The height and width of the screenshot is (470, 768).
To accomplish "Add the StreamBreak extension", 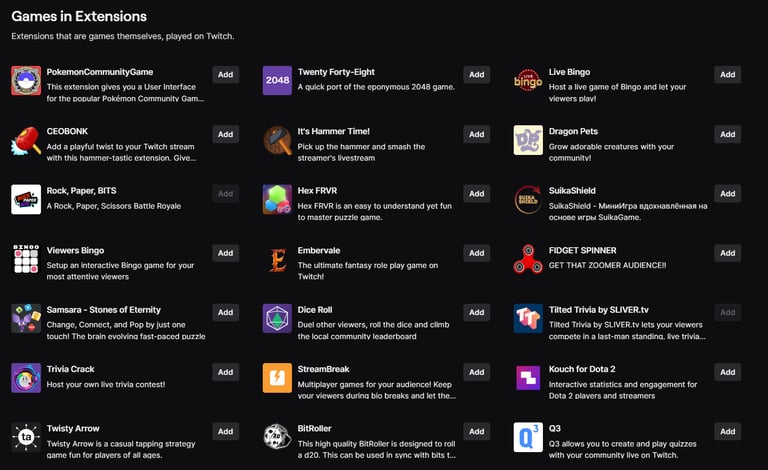I will click(477, 372).
